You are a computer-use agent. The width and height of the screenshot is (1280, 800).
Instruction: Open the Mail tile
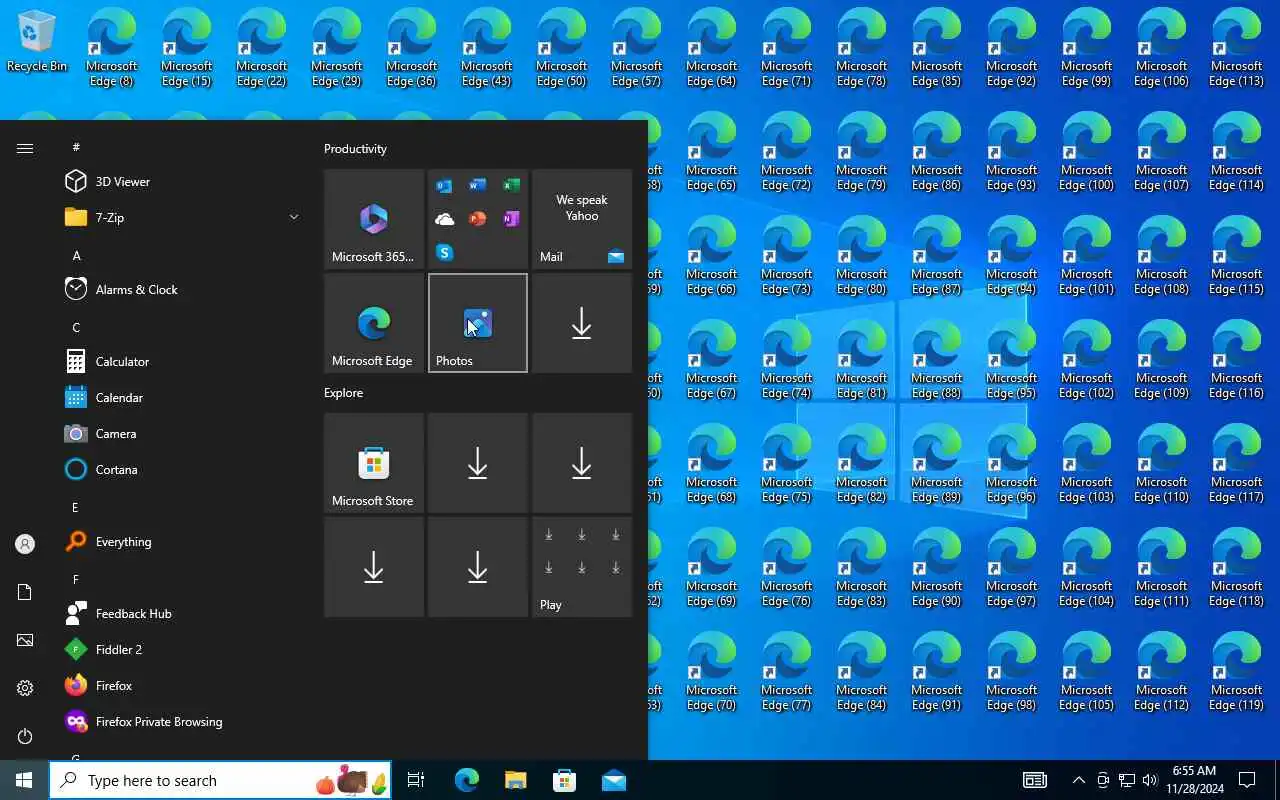pyautogui.click(x=582, y=219)
